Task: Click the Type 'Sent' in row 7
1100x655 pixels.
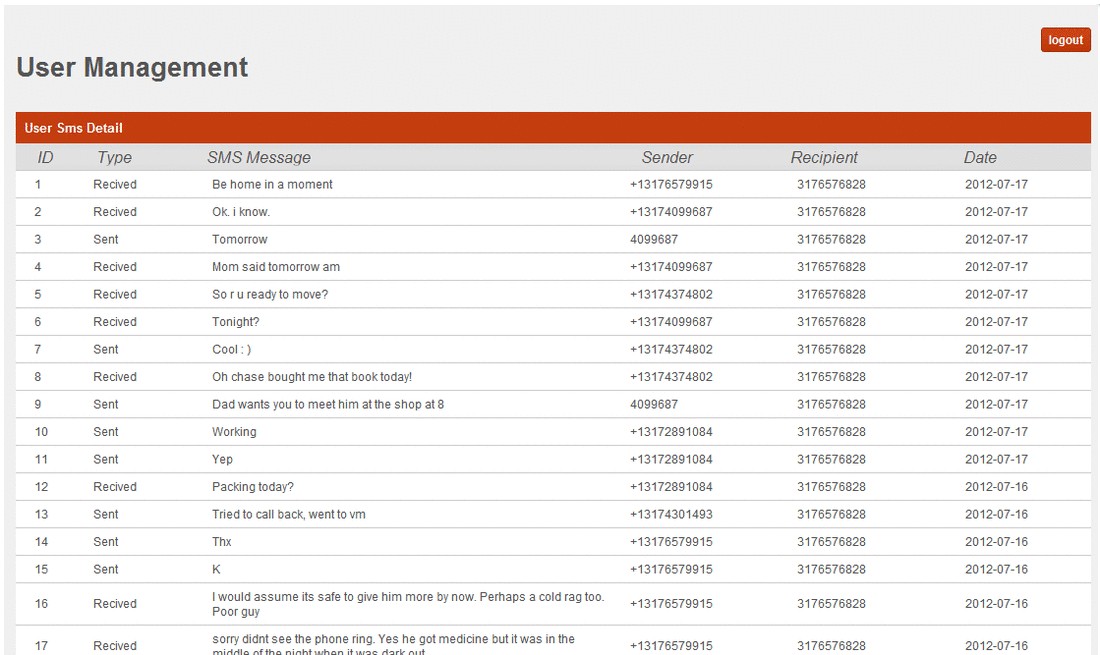Action: point(106,349)
